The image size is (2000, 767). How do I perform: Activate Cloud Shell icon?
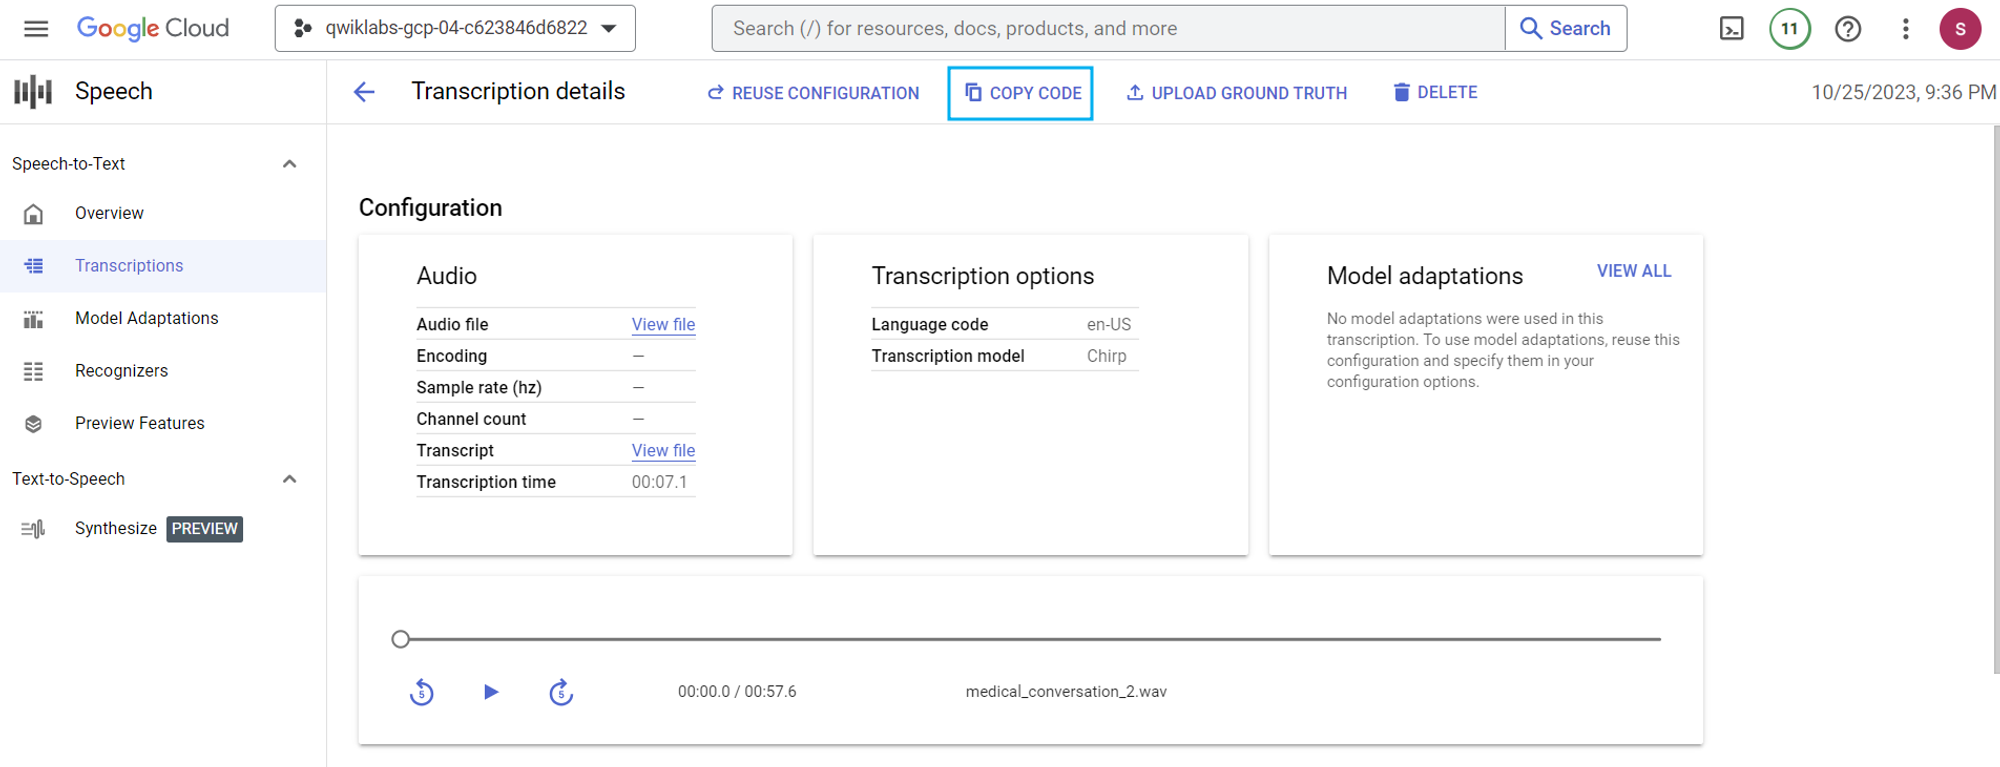coord(1732,28)
